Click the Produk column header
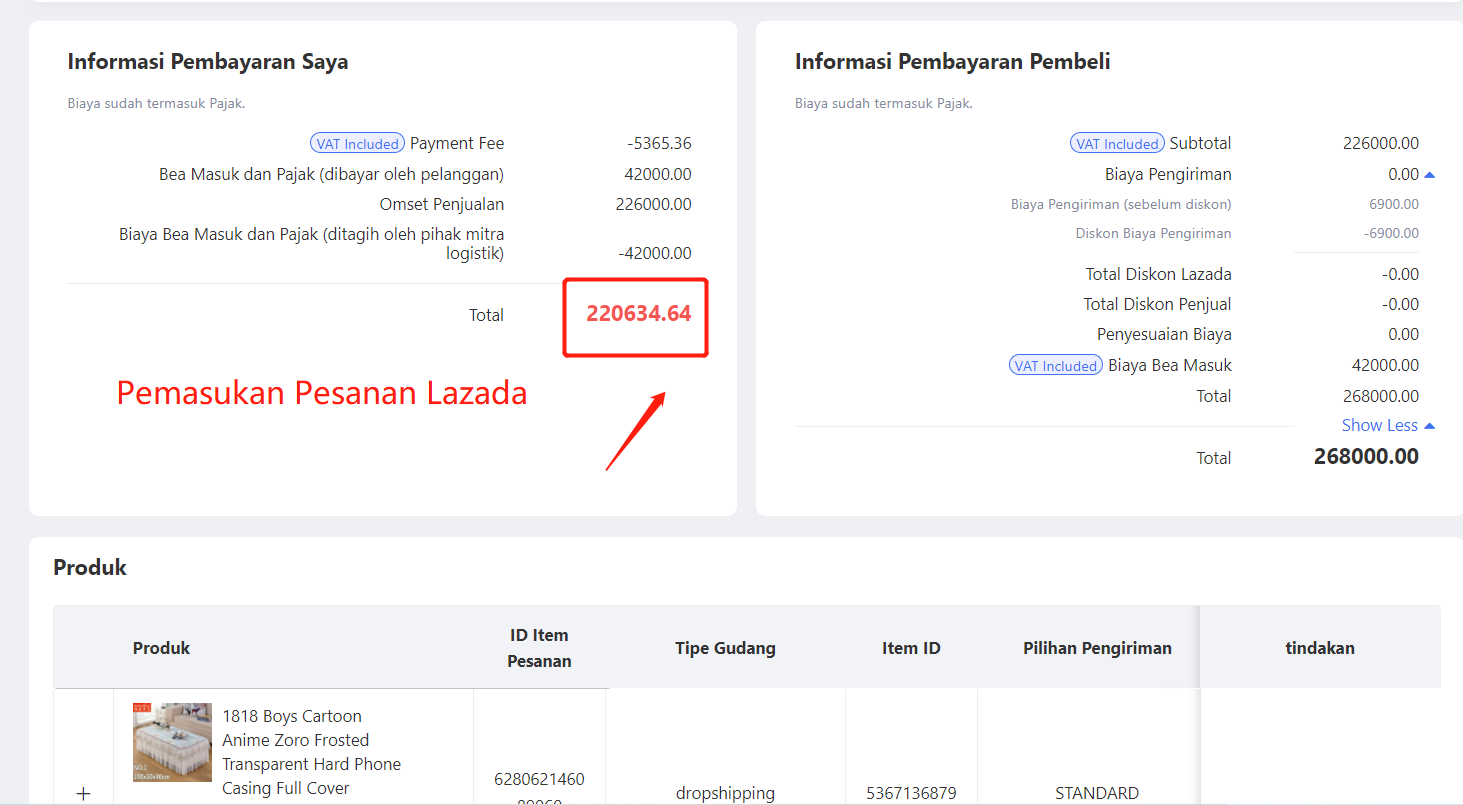 pyautogui.click(x=161, y=648)
